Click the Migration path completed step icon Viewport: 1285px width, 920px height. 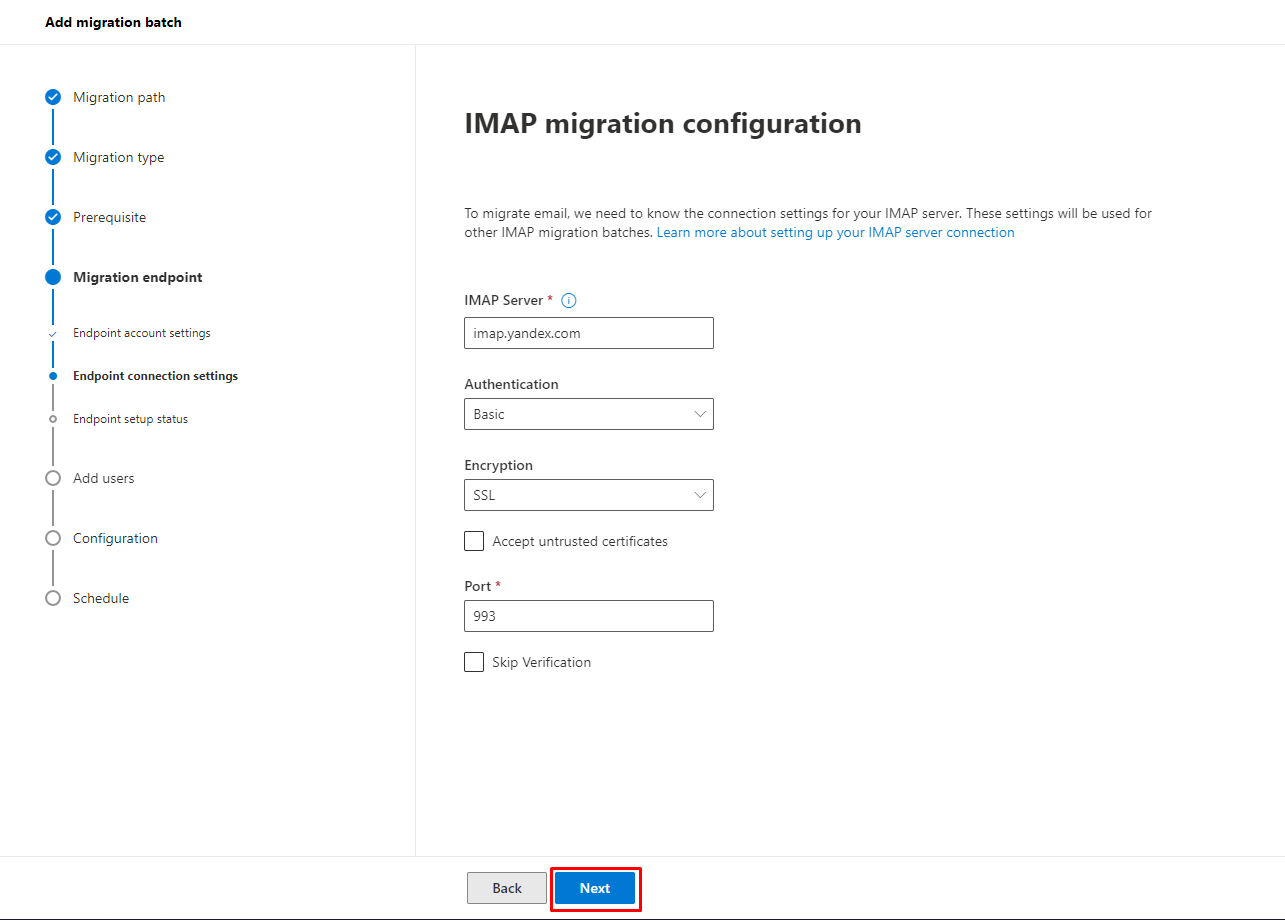click(x=53, y=97)
